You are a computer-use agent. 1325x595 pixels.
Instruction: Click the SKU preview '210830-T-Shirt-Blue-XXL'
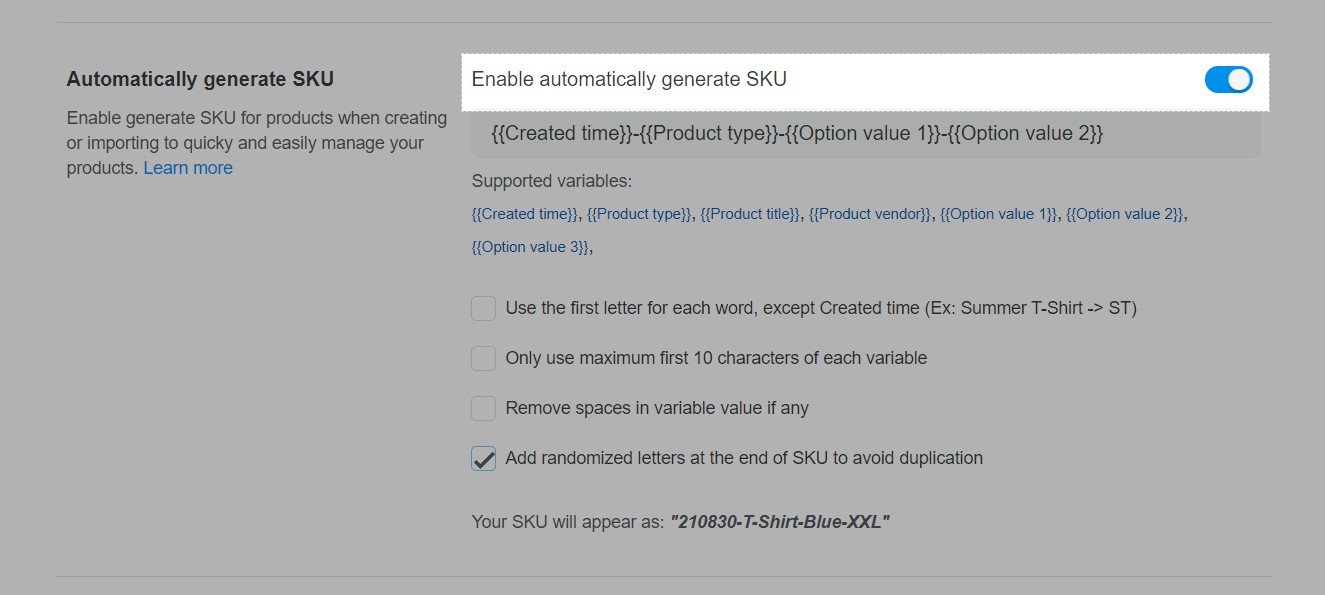pyautogui.click(x=780, y=522)
